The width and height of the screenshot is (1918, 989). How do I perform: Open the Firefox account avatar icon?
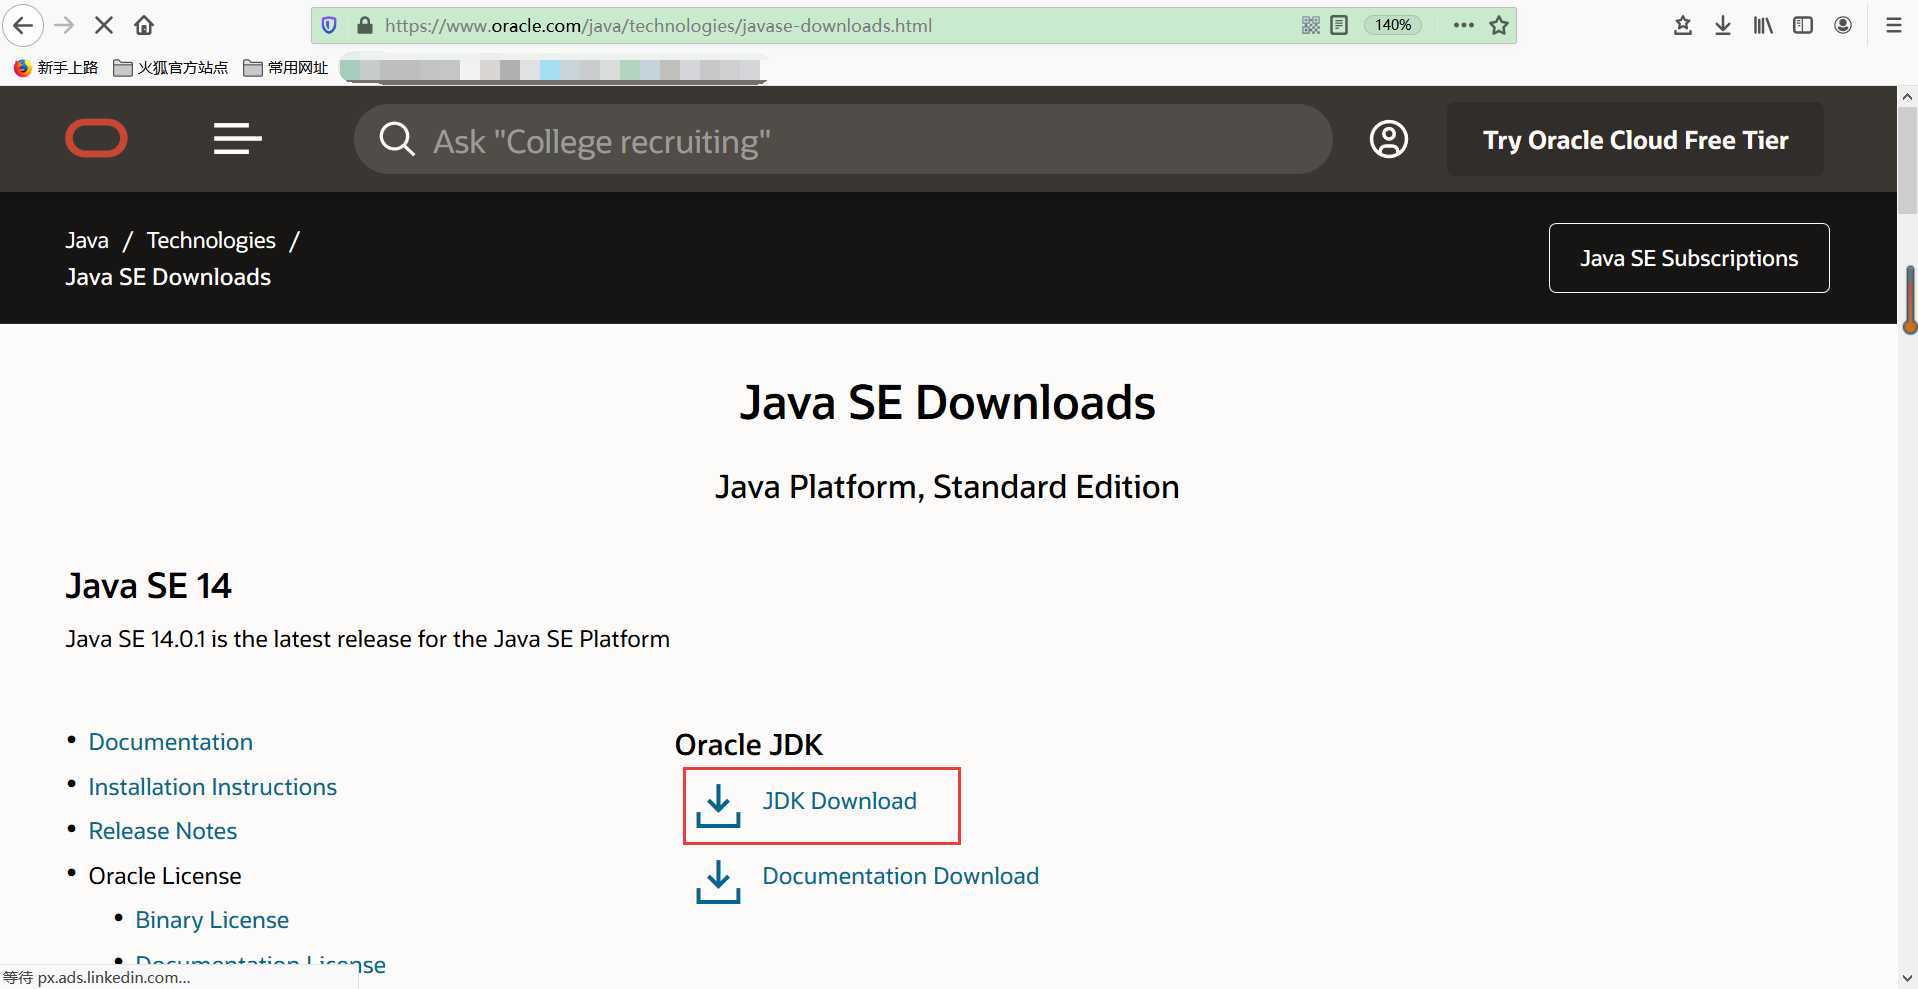[x=1843, y=25]
